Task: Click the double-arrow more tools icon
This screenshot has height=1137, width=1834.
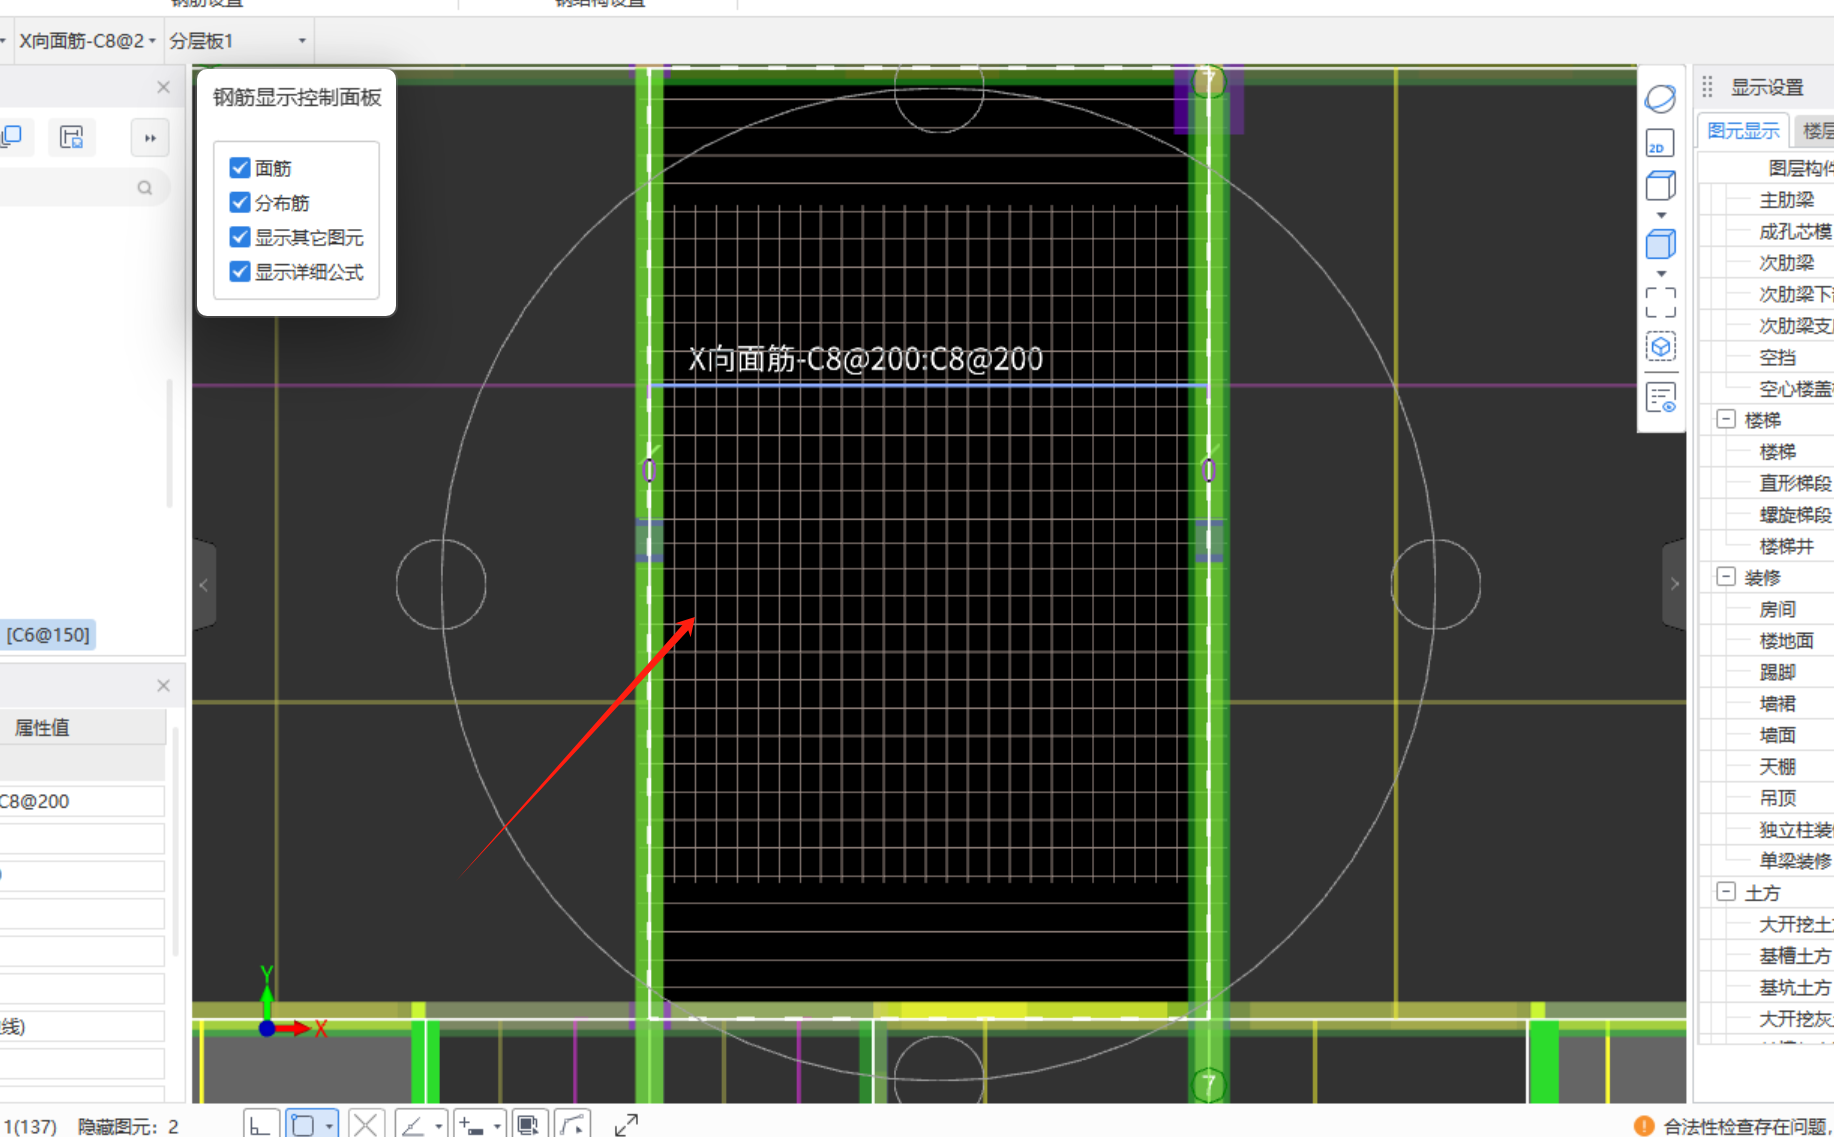Action: coord(150,138)
